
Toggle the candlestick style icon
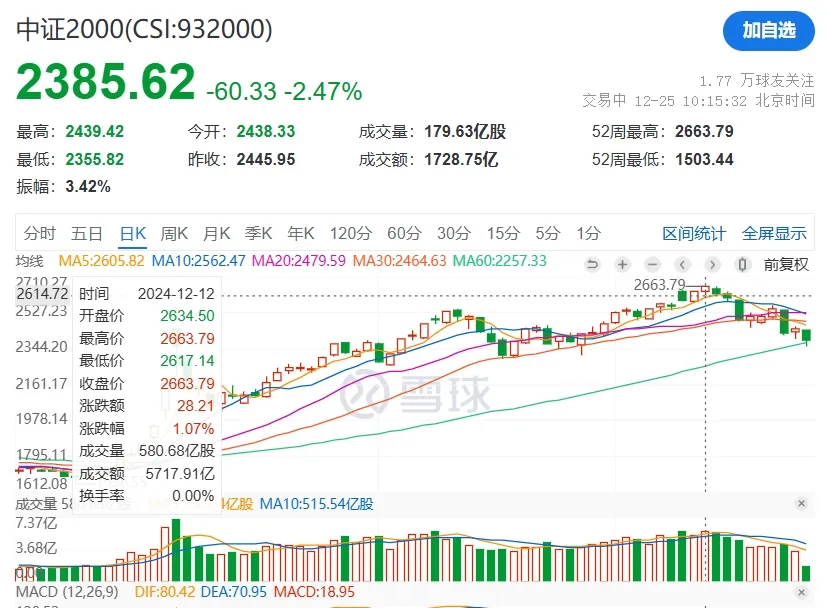pos(742,264)
